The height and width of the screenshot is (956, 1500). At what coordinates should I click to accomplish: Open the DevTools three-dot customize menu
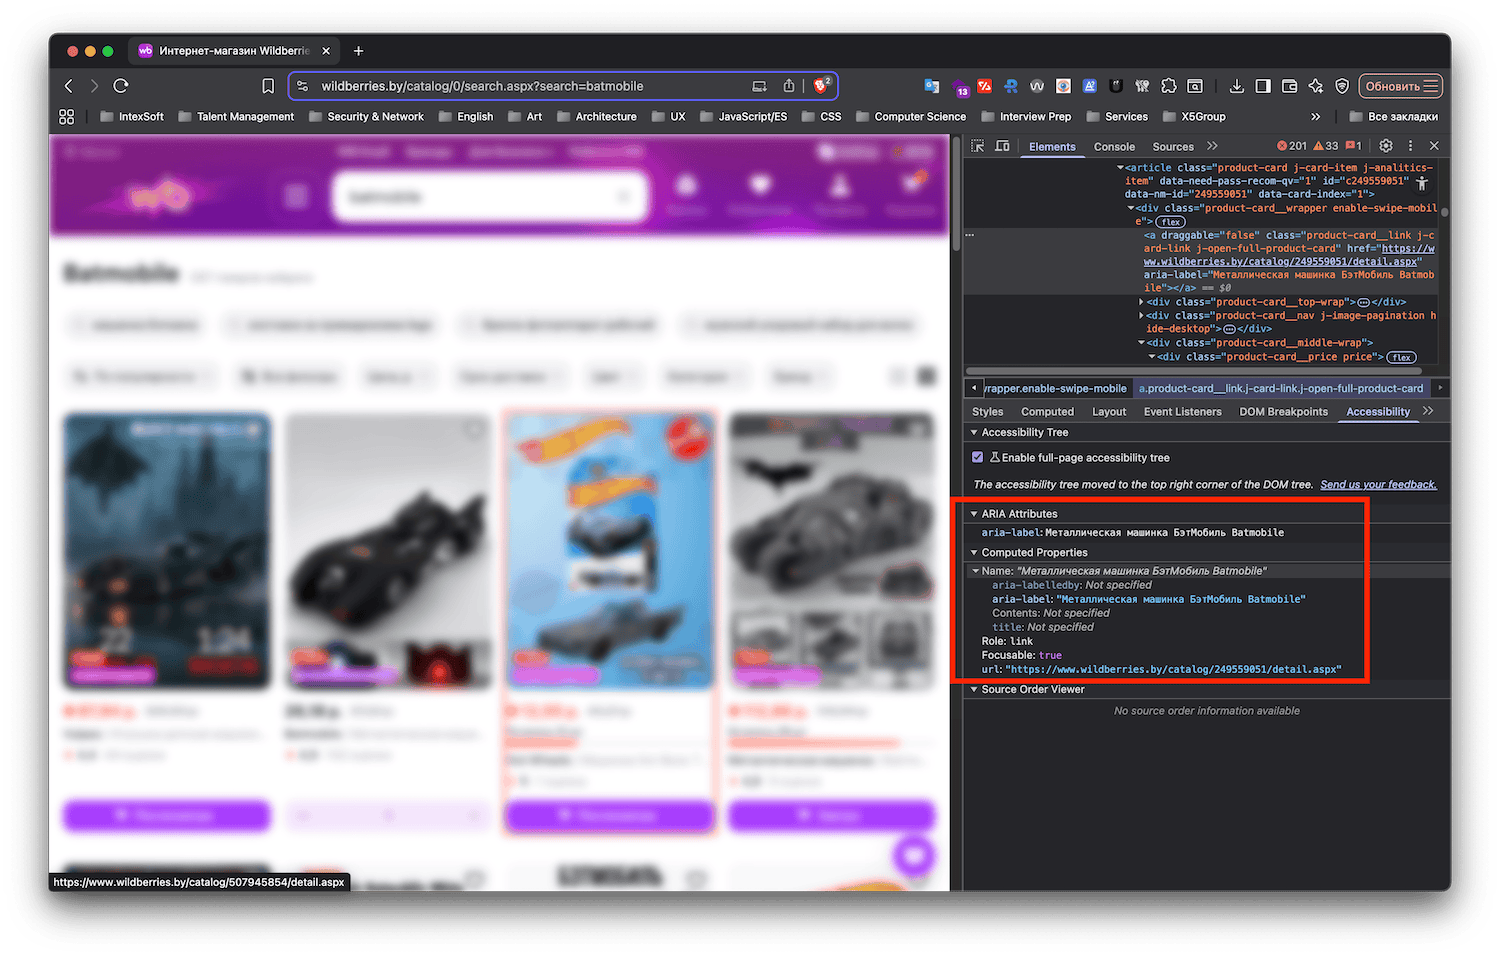point(1410,146)
